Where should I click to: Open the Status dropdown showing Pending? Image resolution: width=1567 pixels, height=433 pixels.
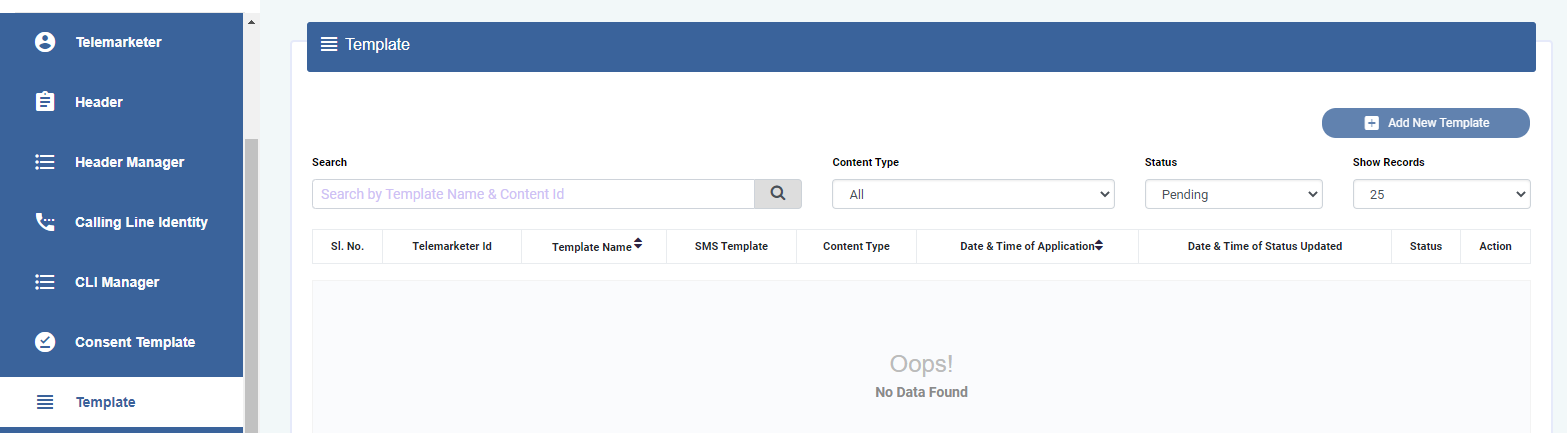(1234, 194)
